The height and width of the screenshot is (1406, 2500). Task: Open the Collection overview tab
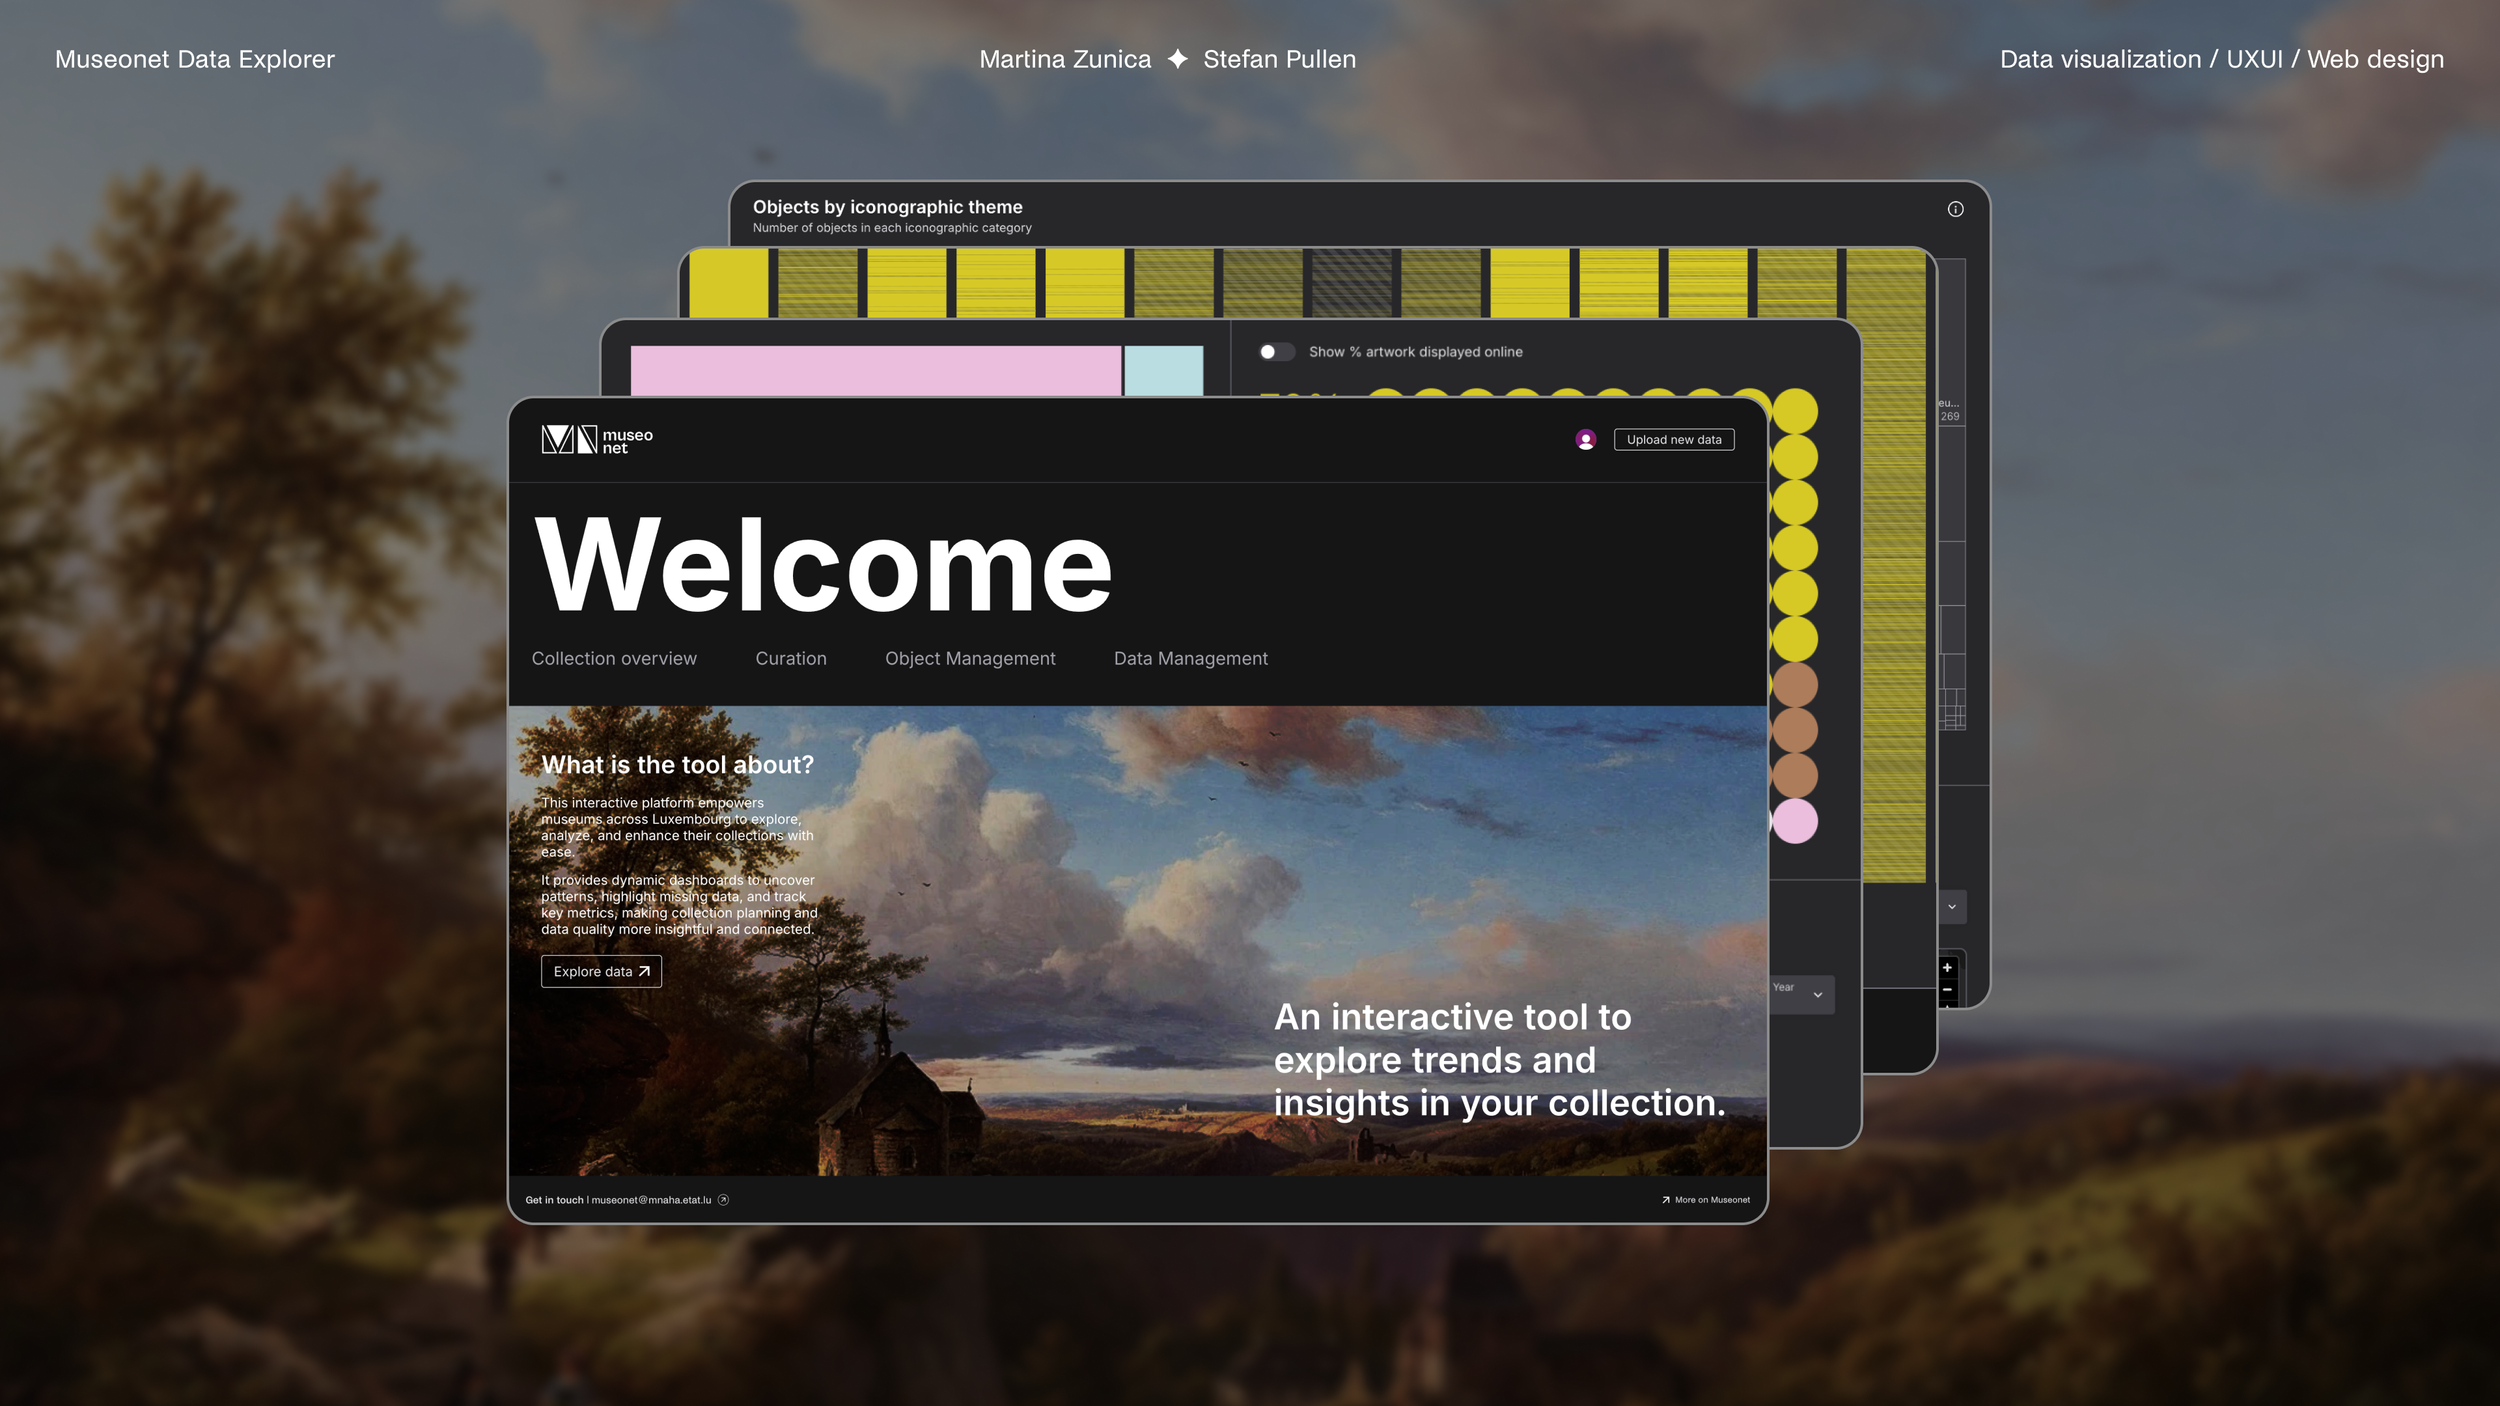[614, 658]
